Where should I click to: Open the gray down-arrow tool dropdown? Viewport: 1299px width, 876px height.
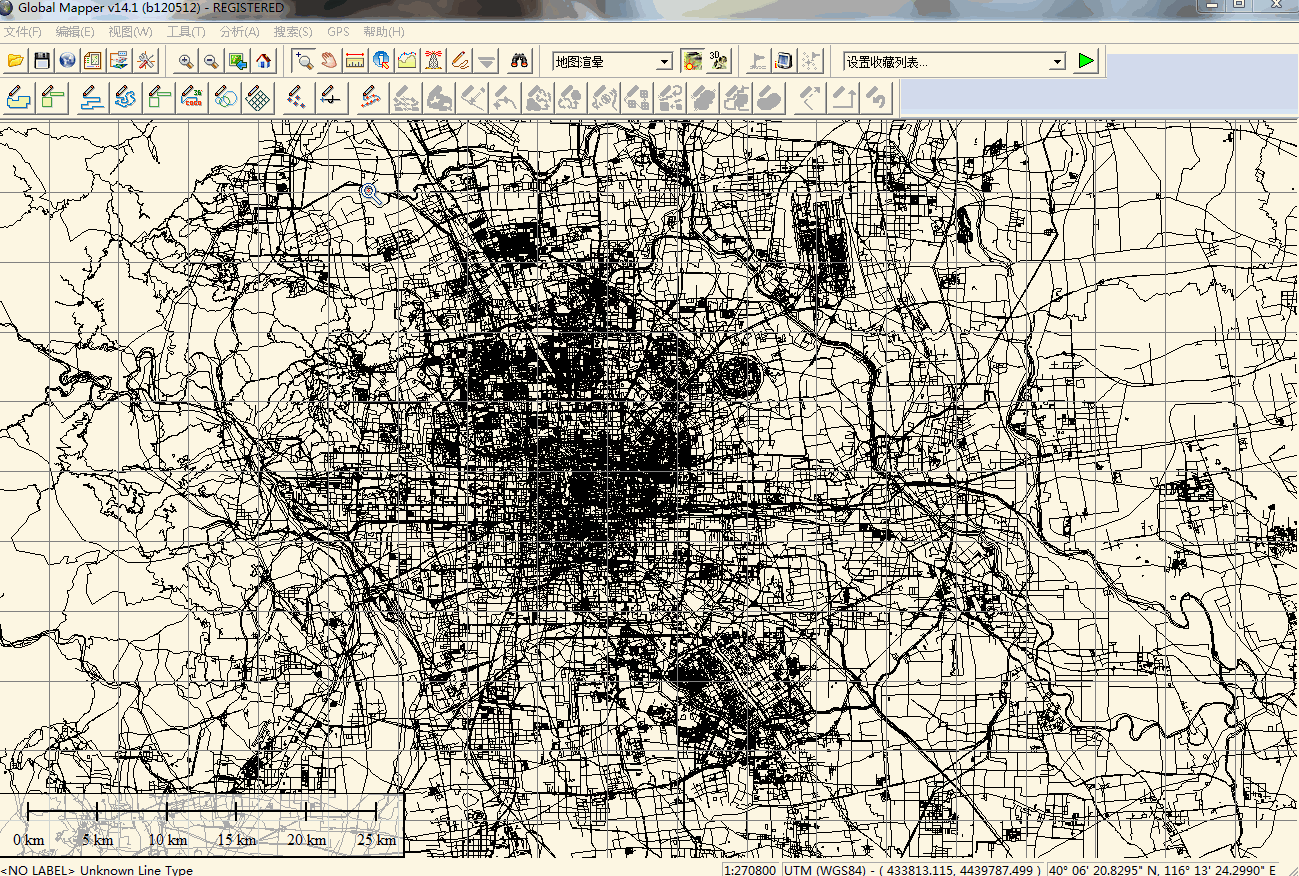tap(486, 61)
